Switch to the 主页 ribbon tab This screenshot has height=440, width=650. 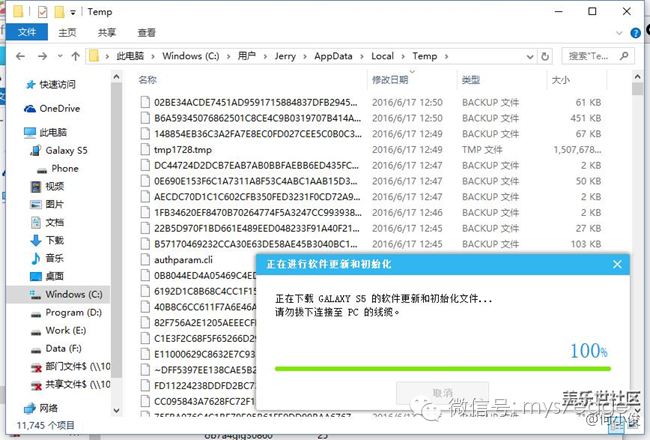click(x=67, y=32)
